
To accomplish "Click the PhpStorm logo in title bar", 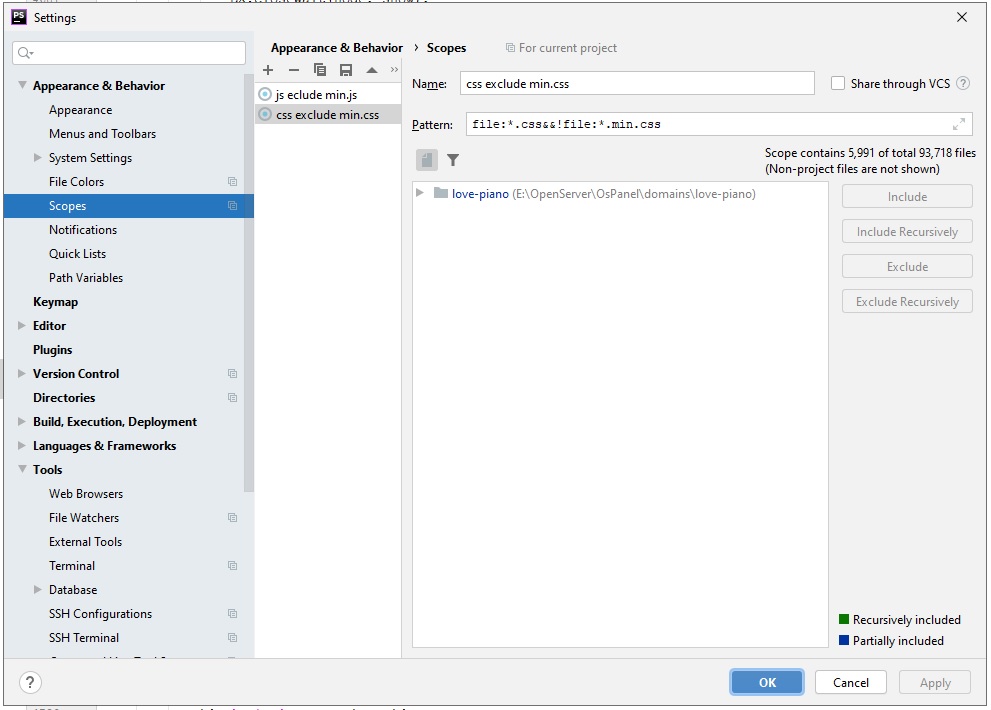I will 19,17.
